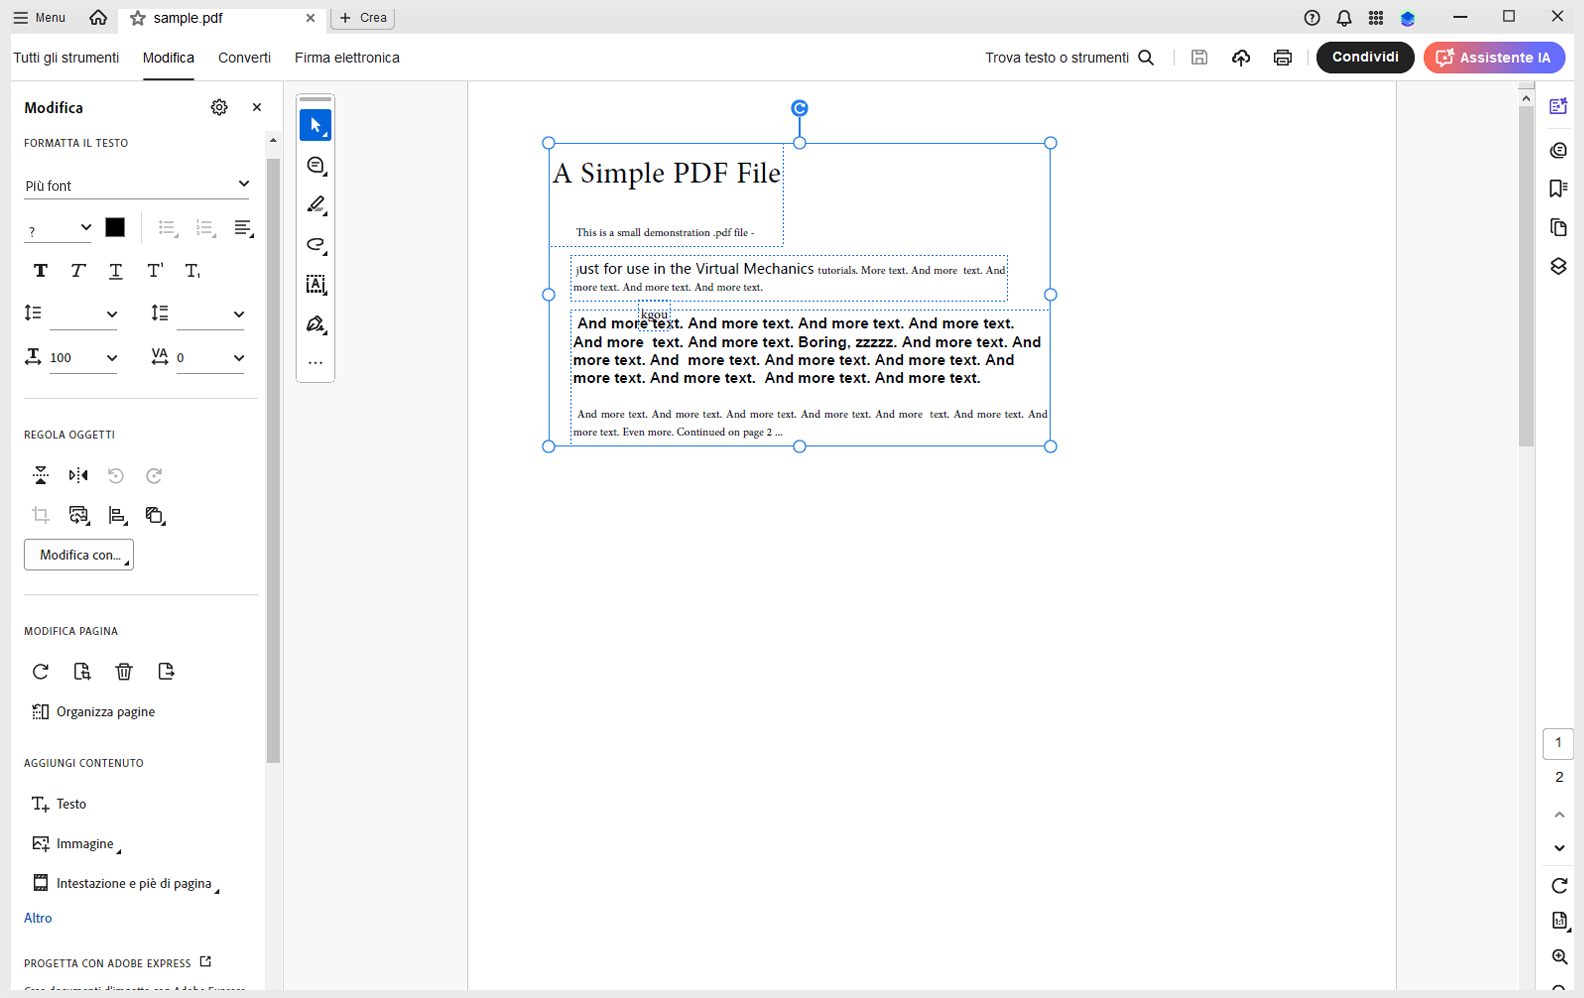Open Tutti gli strumenti tab
Viewport: 1584px width, 998px height.
66,58
